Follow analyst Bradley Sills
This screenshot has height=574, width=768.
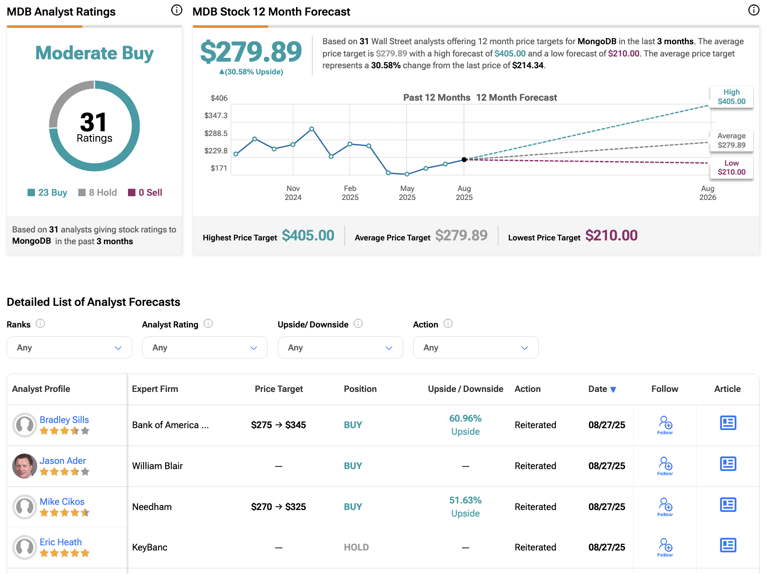tap(665, 425)
